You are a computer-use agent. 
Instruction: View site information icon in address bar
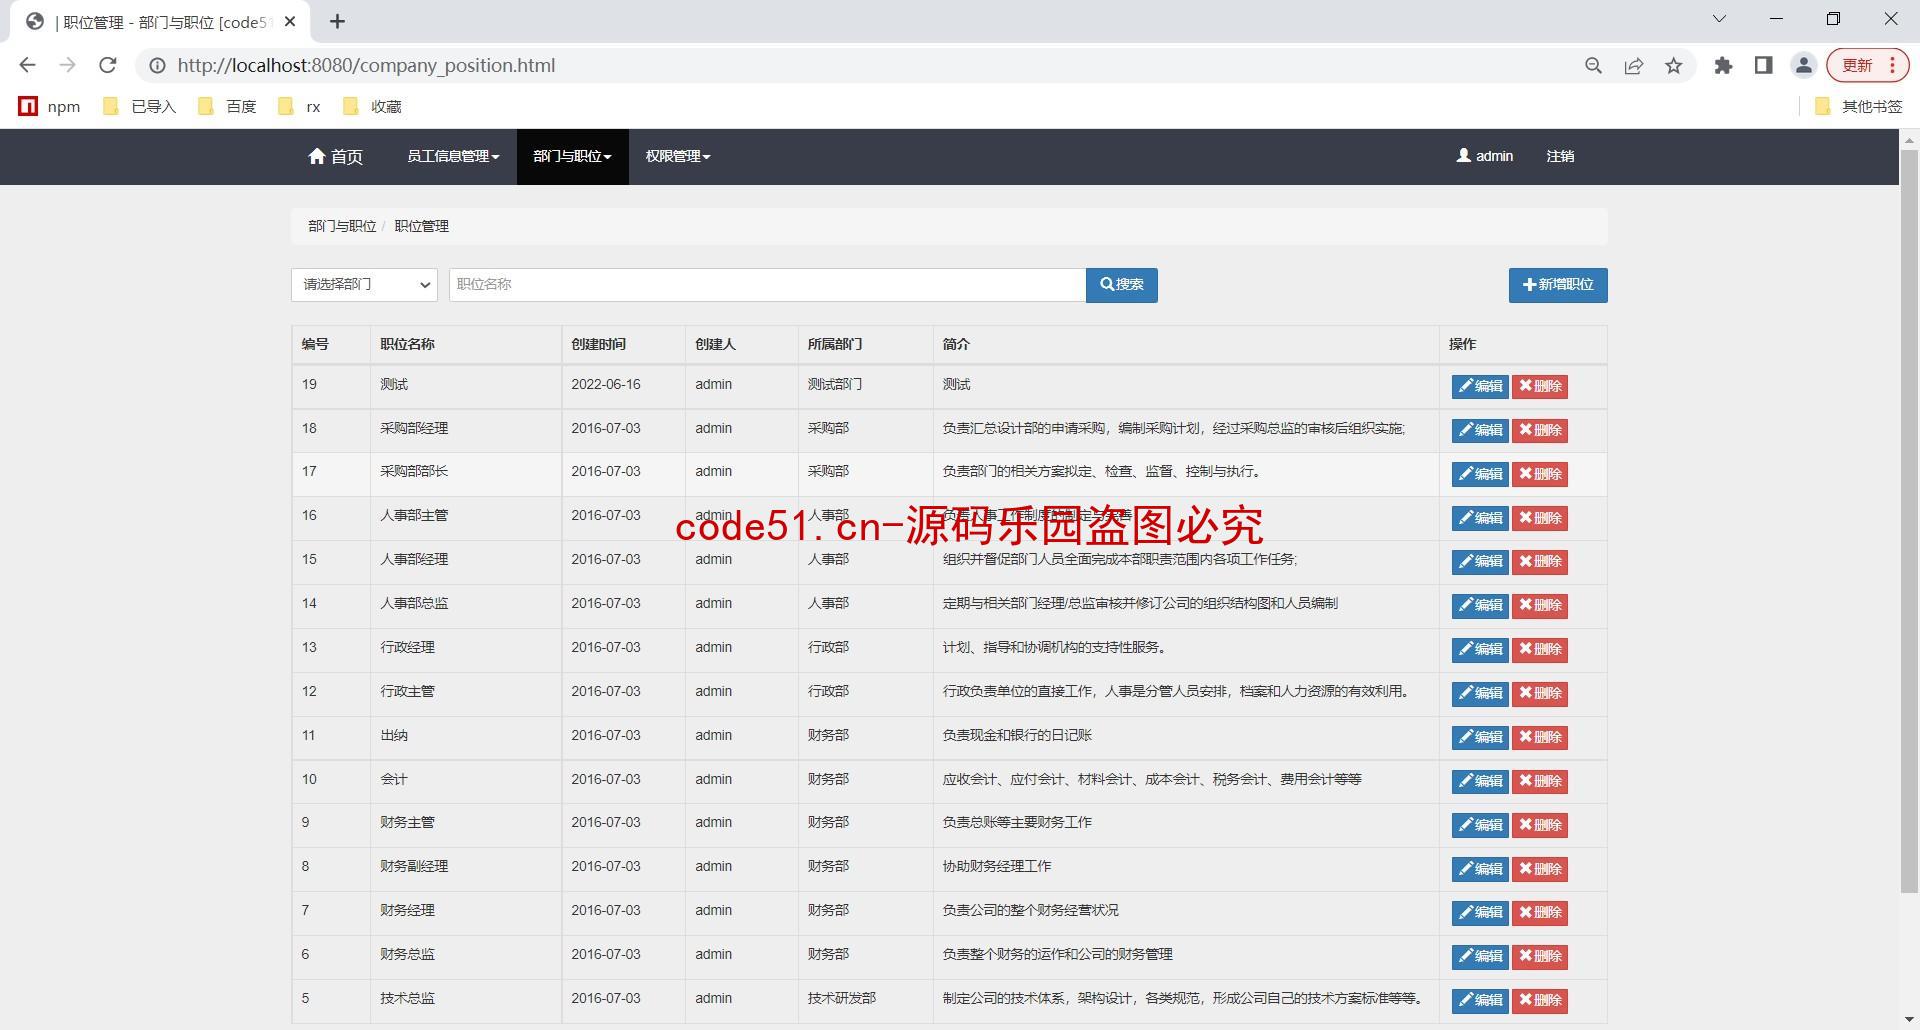point(157,65)
